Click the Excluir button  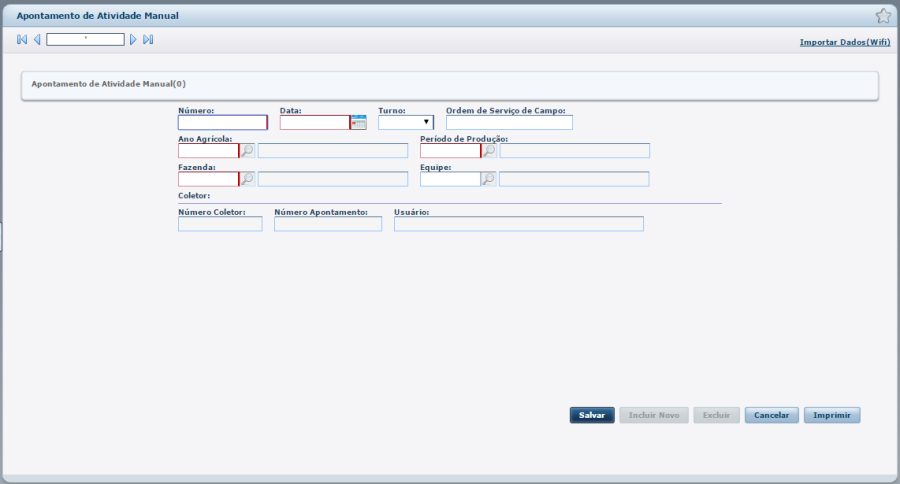click(716, 415)
